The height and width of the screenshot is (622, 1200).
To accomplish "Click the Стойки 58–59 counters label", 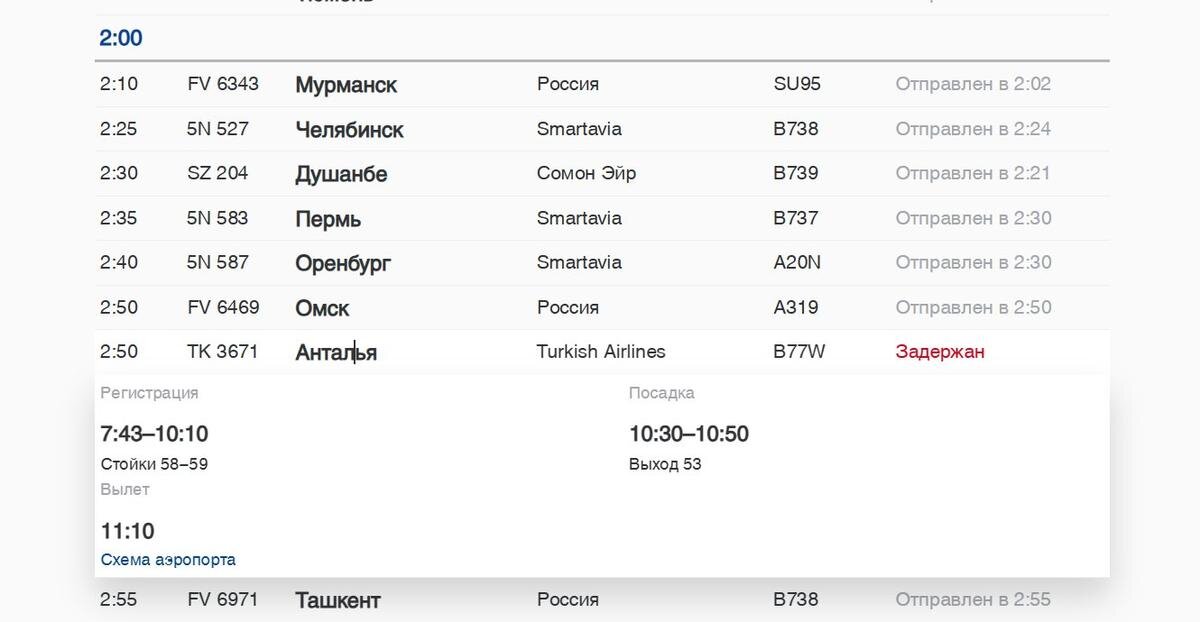I will [154, 464].
